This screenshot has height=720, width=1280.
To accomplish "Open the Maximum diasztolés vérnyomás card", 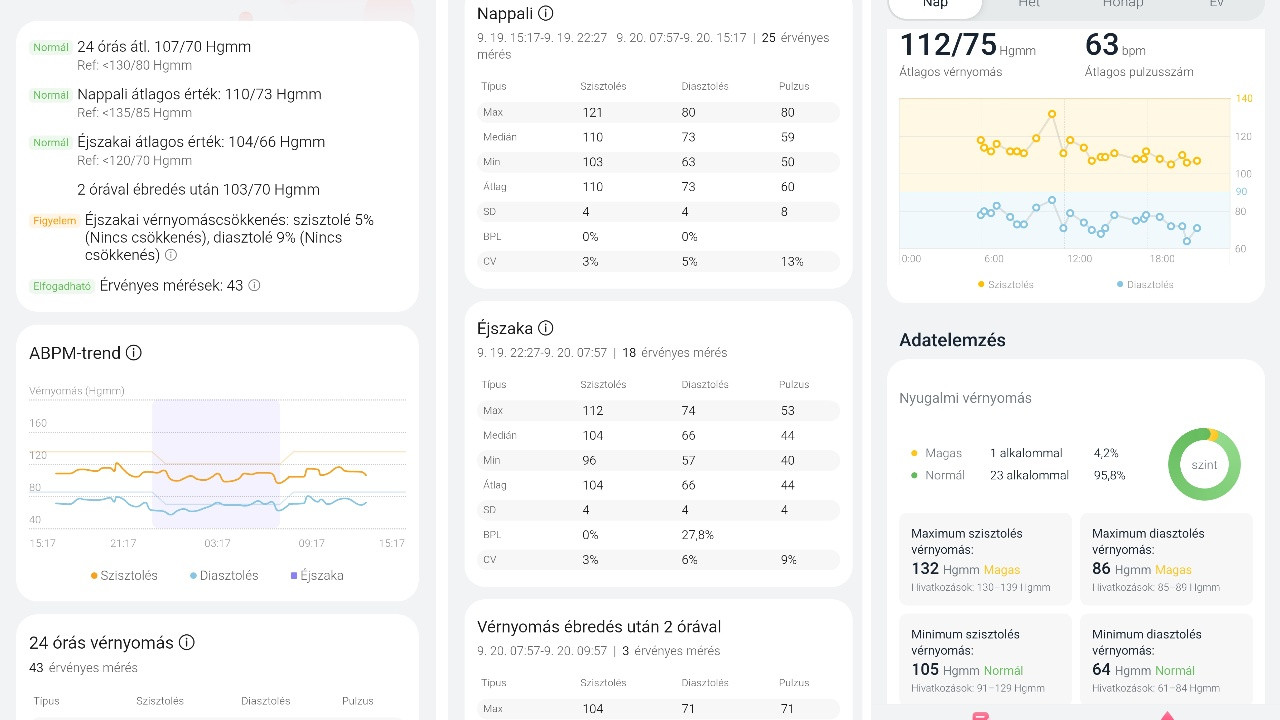I will coord(1166,559).
